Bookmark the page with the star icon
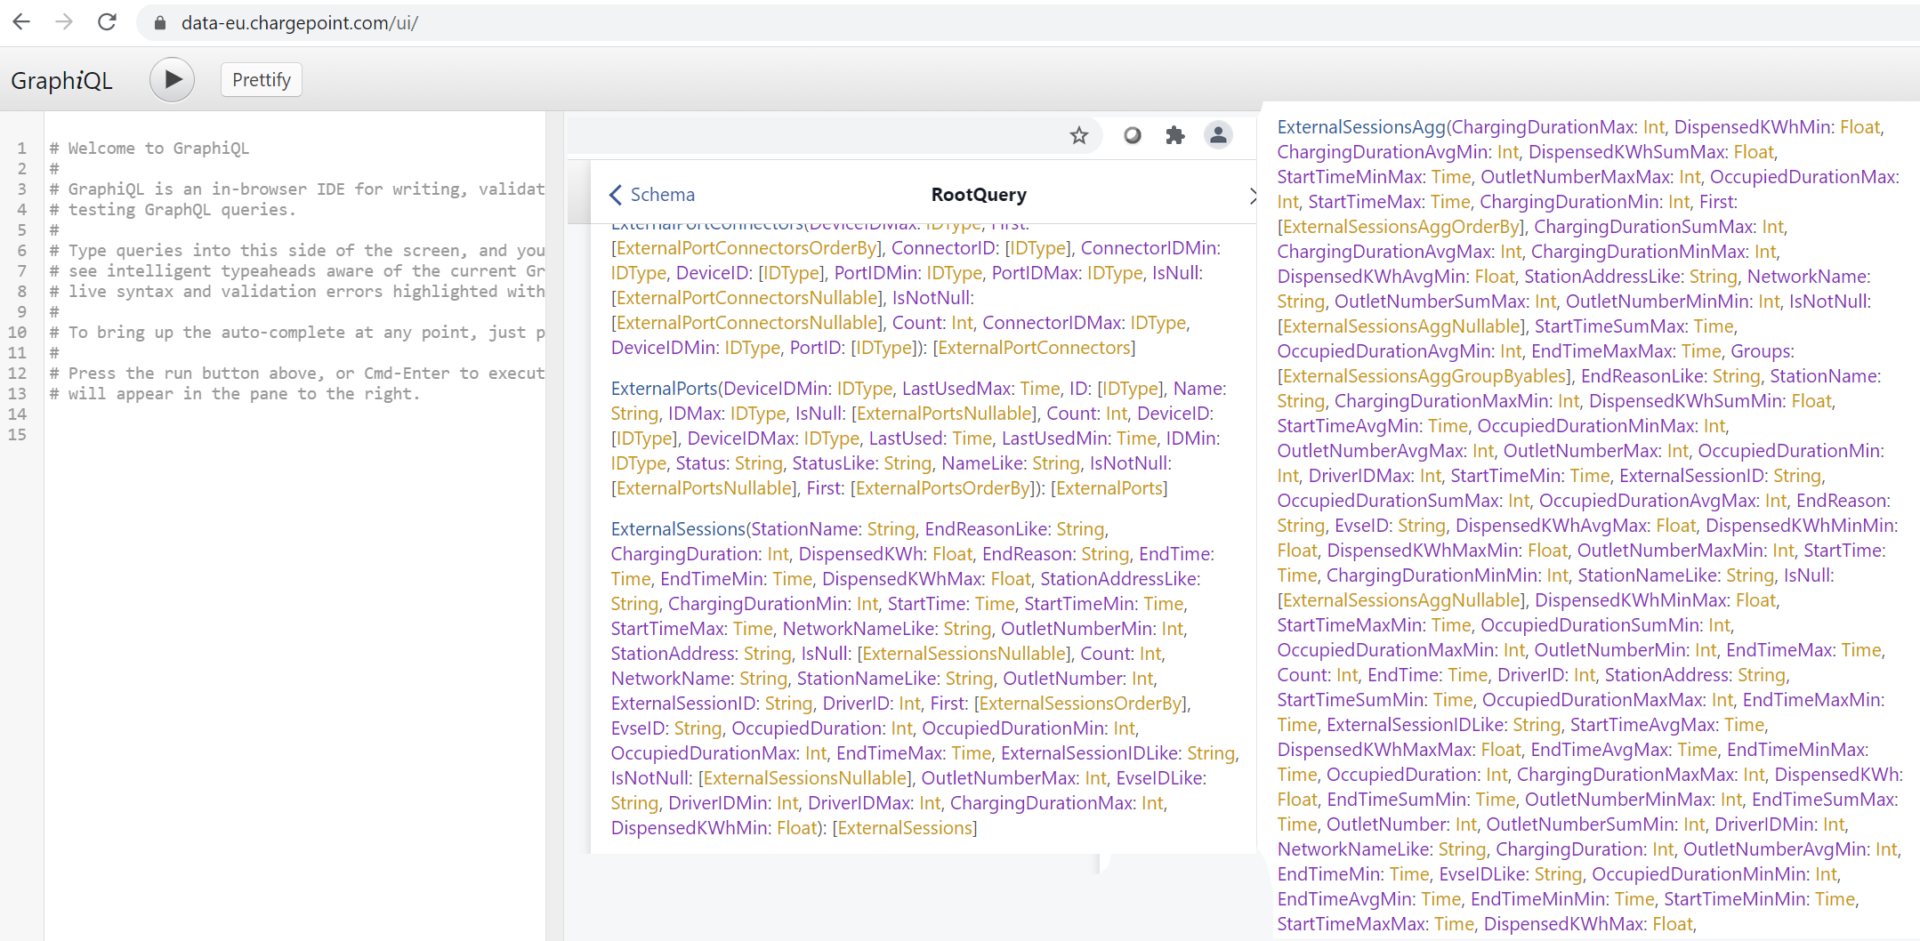The width and height of the screenshot is (1920, 941). click(1079, 135)
